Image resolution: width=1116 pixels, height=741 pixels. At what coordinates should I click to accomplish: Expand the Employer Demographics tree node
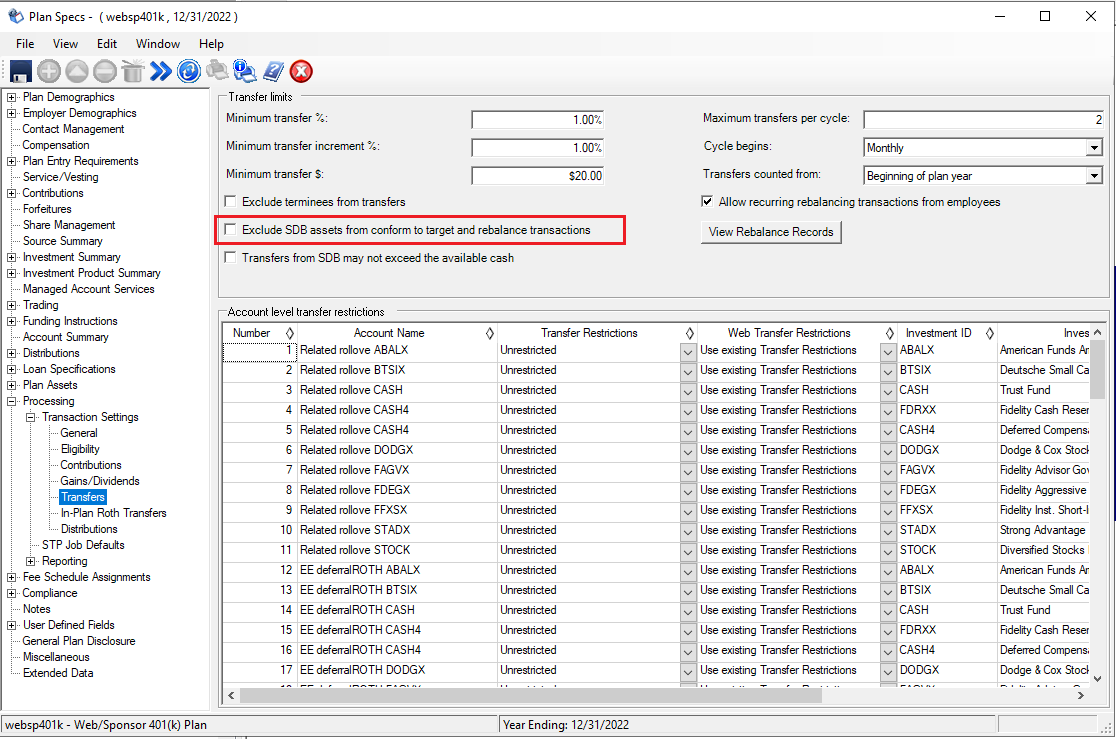pos(11,113)
